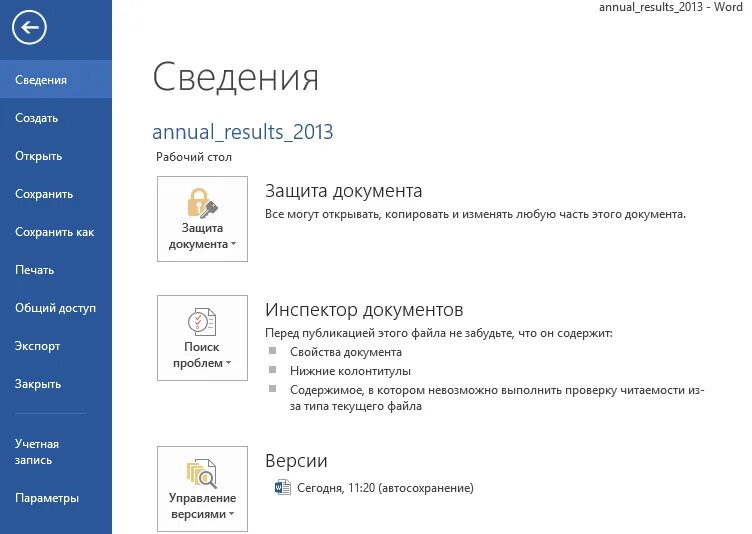Viewport: 752px width, 534px height.
Task: Click the lock and key icon
Action: 202,202
